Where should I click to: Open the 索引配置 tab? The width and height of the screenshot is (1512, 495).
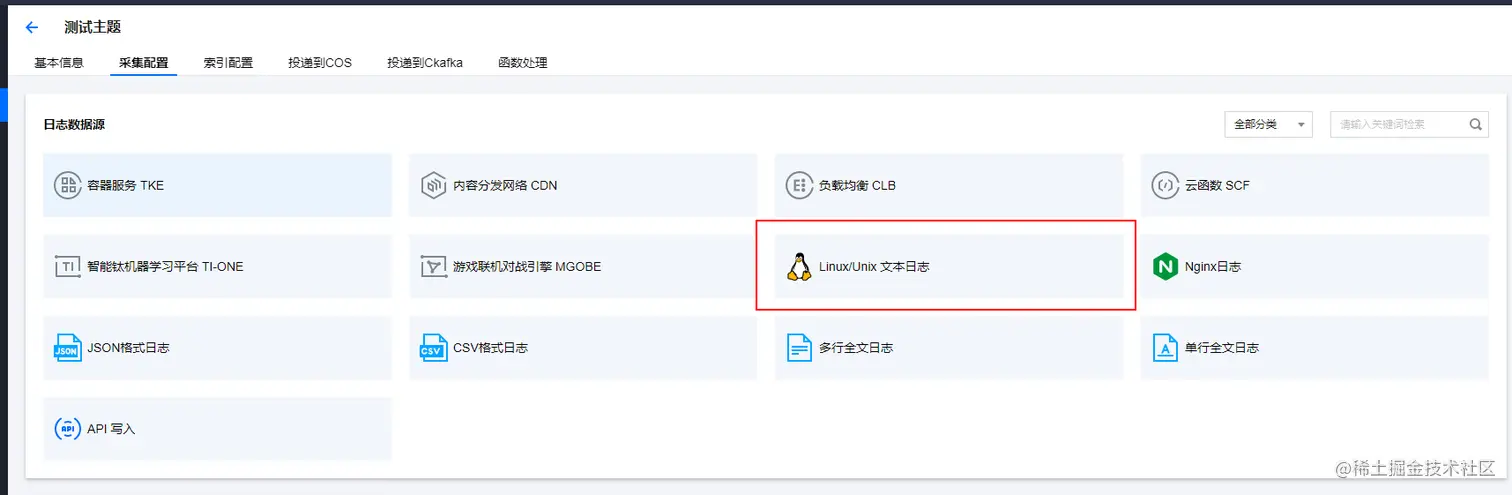(x=228, y=63)
